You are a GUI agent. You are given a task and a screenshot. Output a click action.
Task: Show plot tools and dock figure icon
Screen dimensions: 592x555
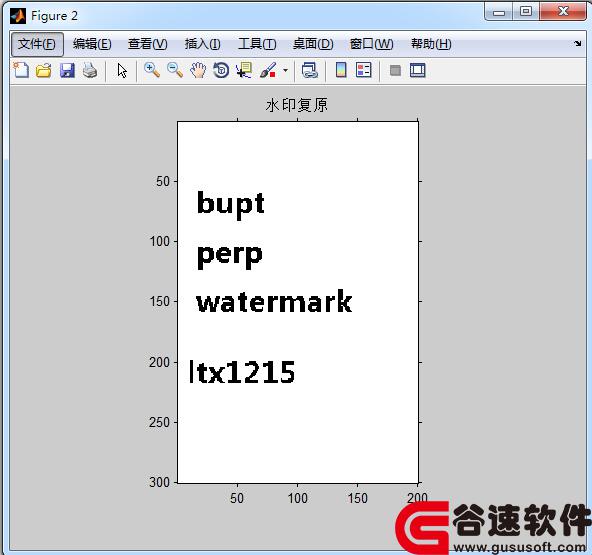click(418, 70)
